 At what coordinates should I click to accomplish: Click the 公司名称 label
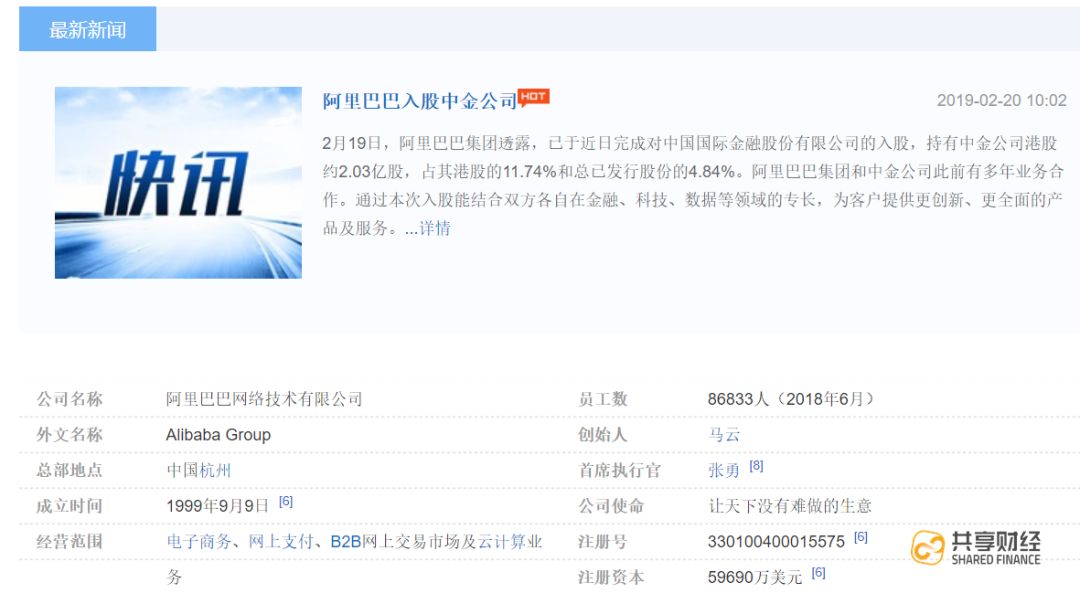(70, 399)
